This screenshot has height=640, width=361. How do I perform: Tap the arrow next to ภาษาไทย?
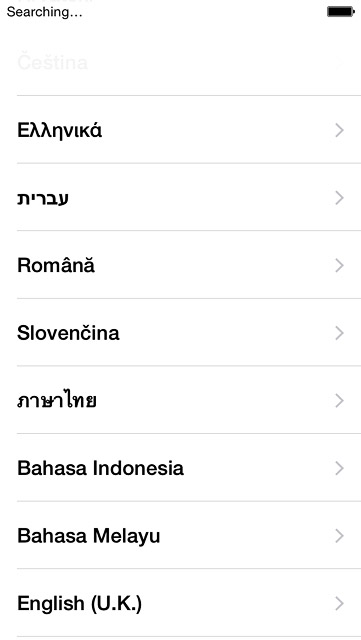tap(339, 401)
